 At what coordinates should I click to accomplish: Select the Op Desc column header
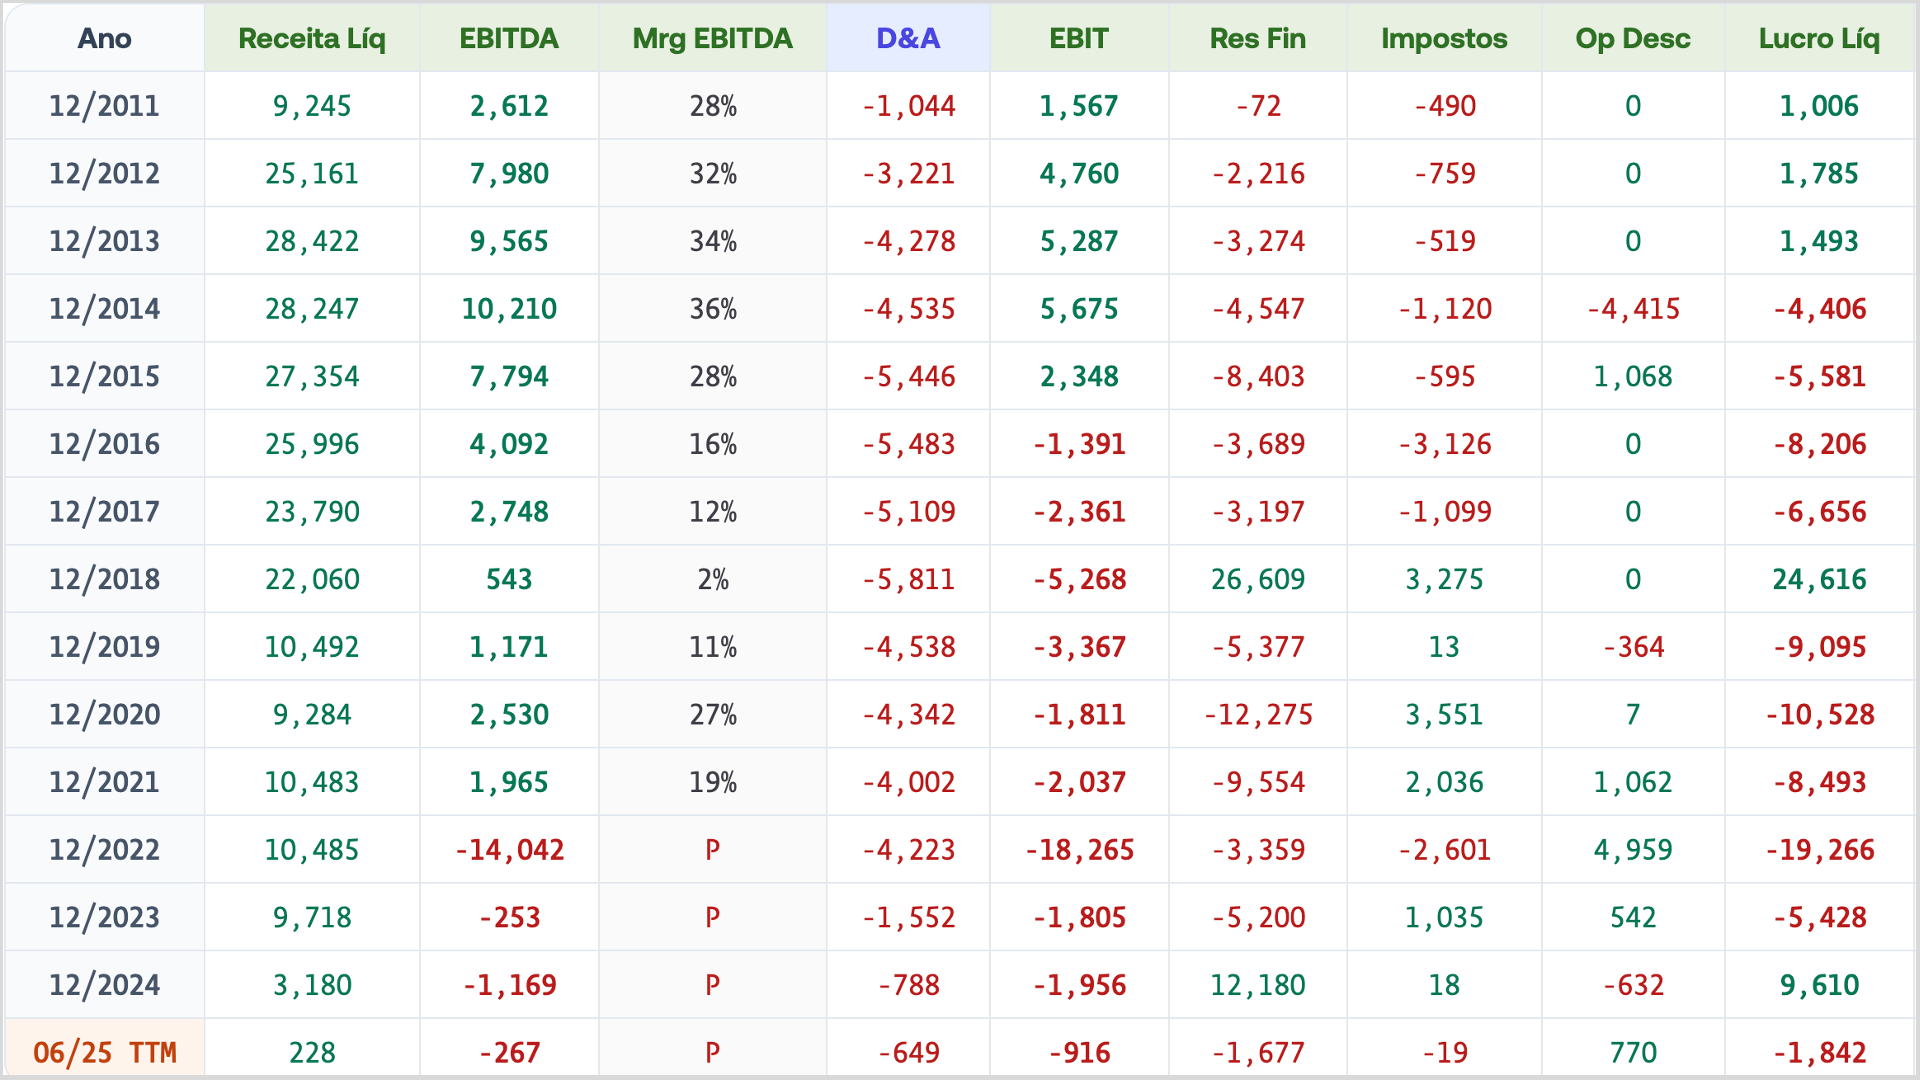[x=1633, y=38]
